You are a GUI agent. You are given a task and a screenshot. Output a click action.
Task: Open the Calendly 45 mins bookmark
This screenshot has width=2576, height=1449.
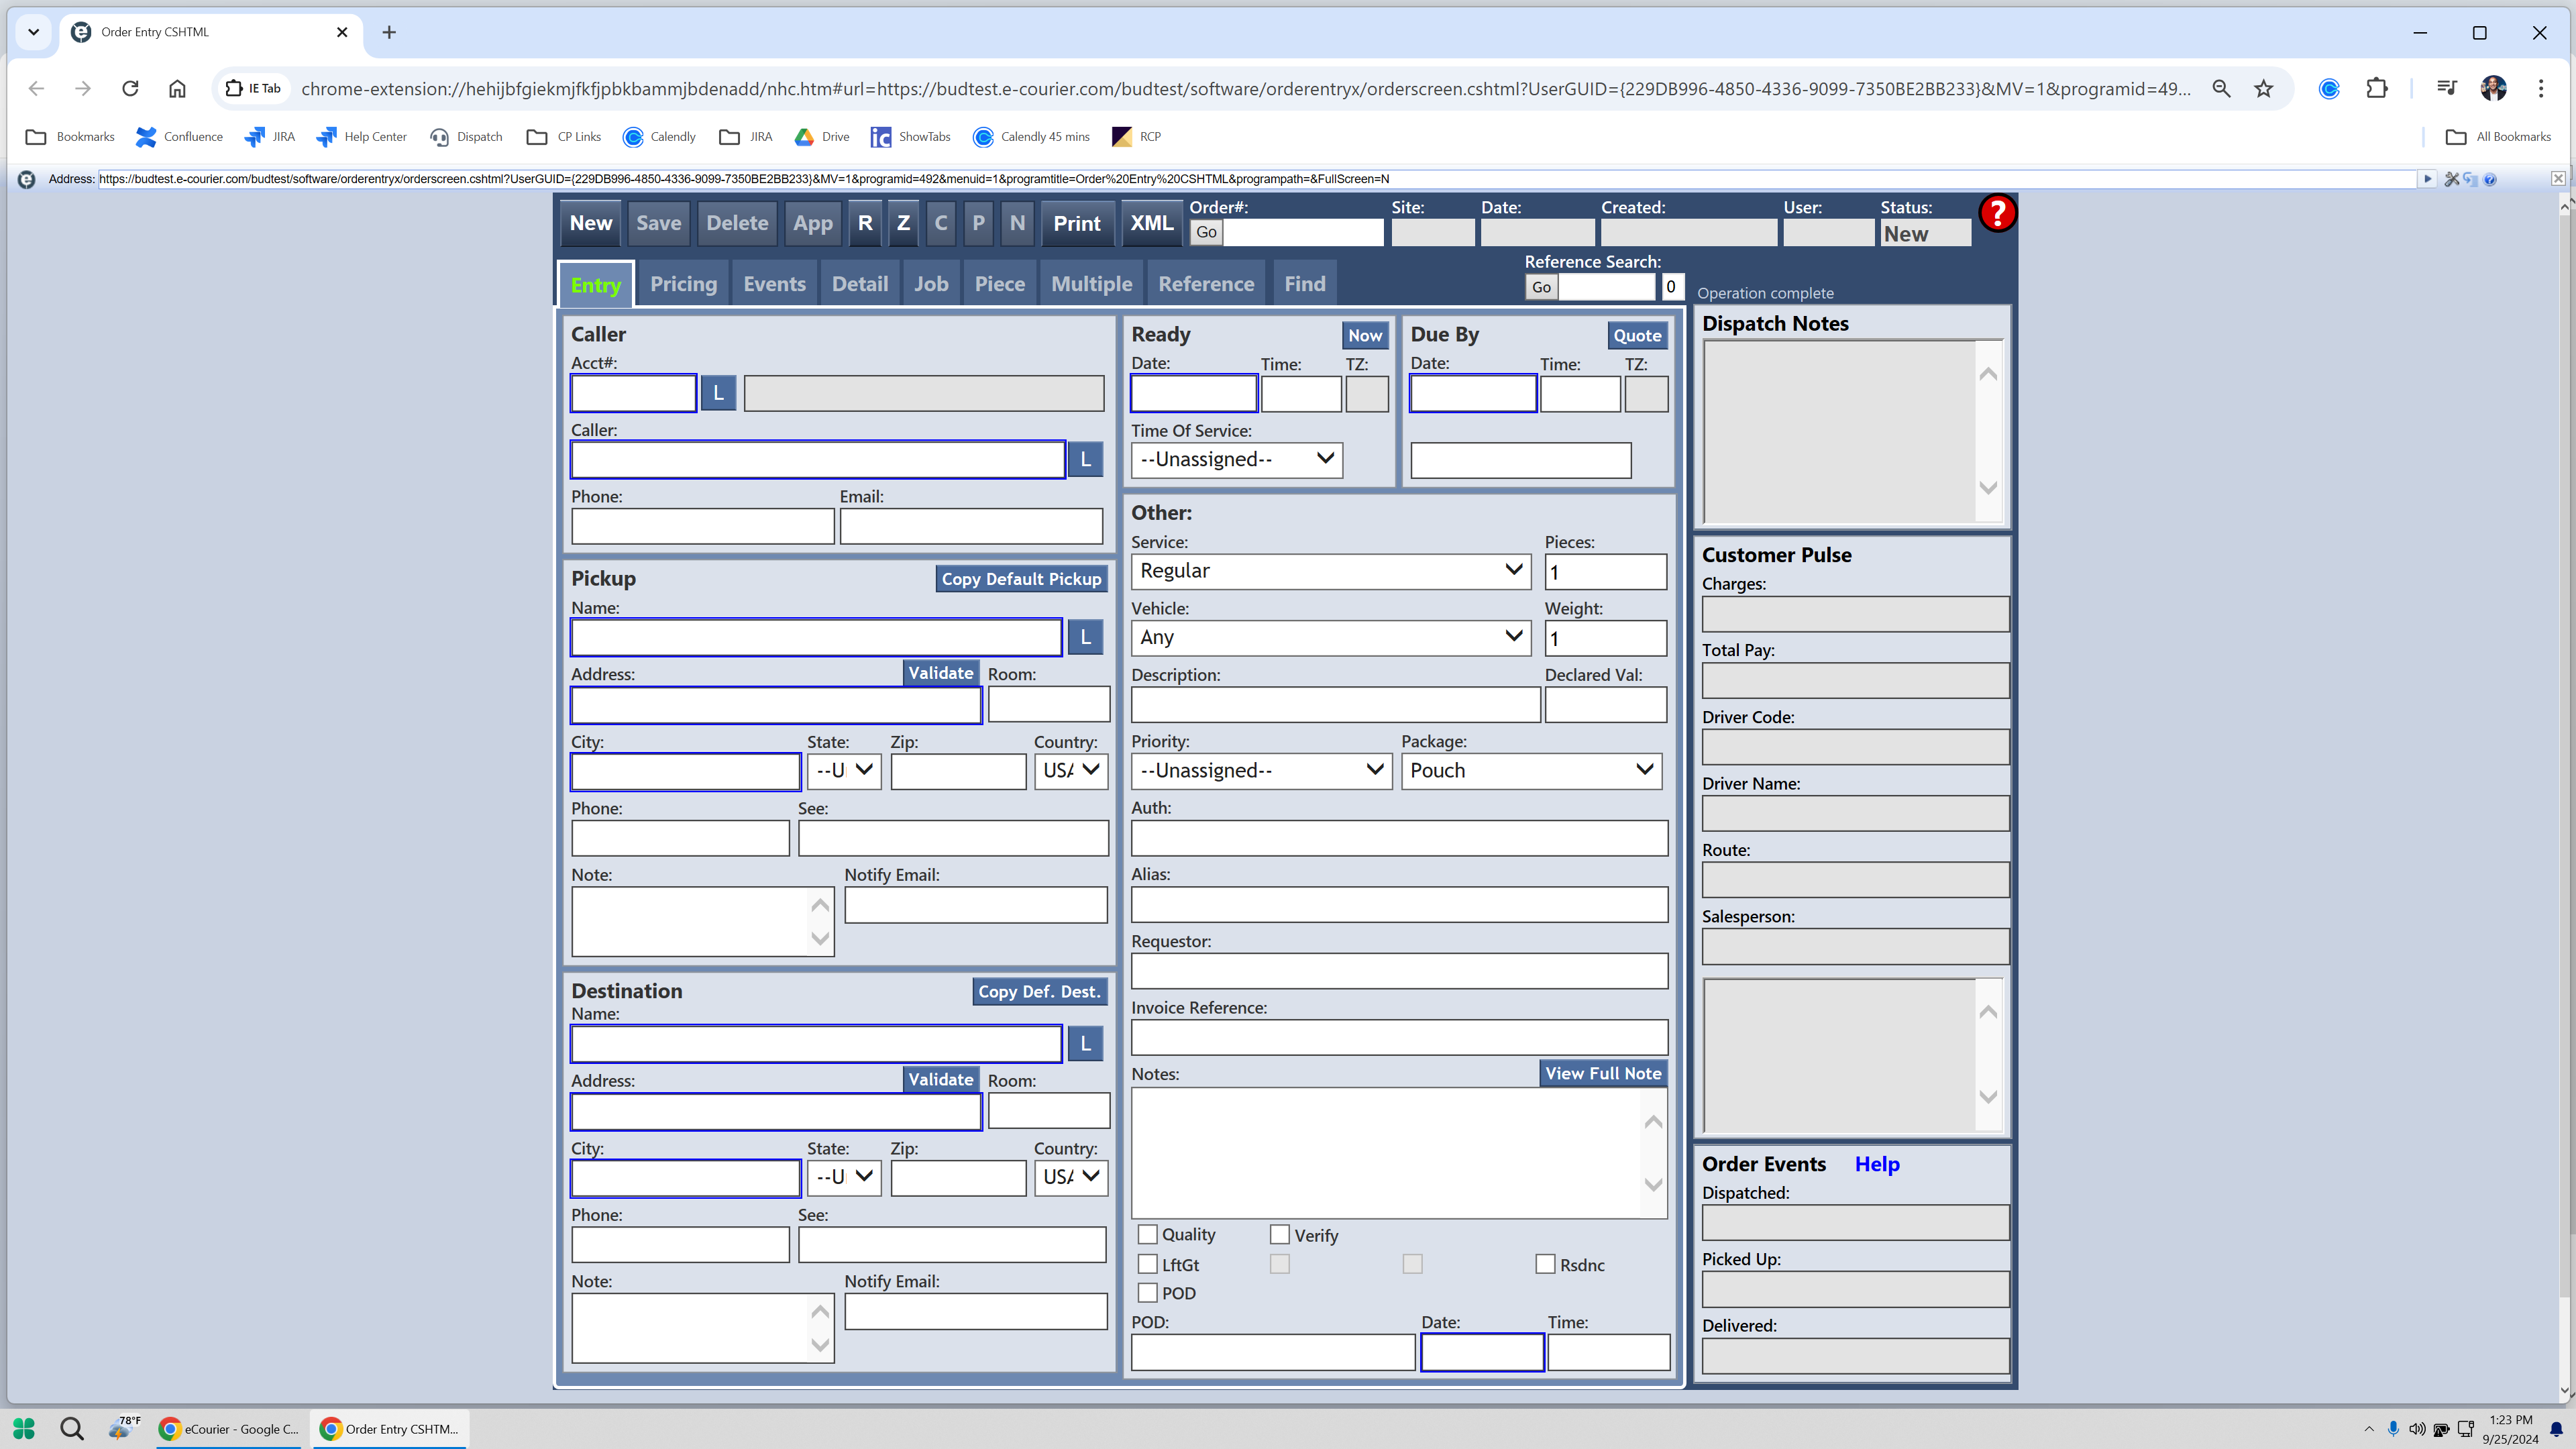1032,137
